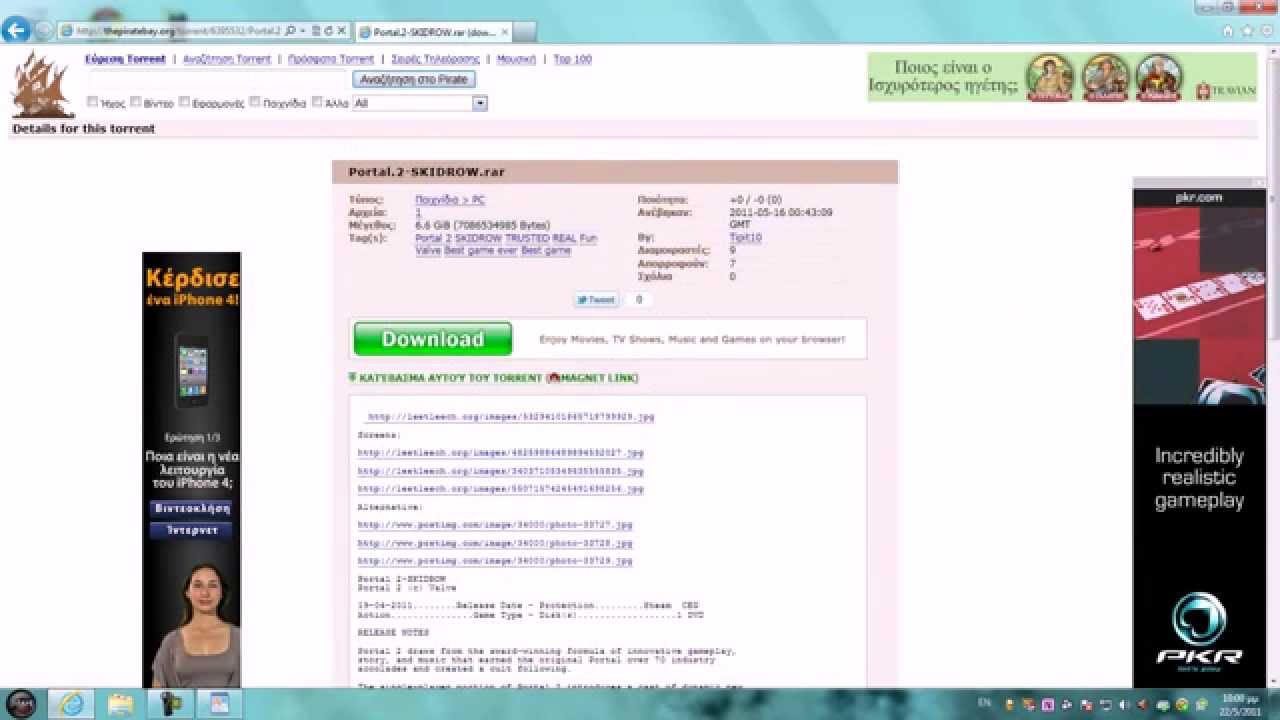This screenshot has width=1280, height=720.
Task: Click the Εύρεση Torrent menu link
Action: click(x=125, y=59)
